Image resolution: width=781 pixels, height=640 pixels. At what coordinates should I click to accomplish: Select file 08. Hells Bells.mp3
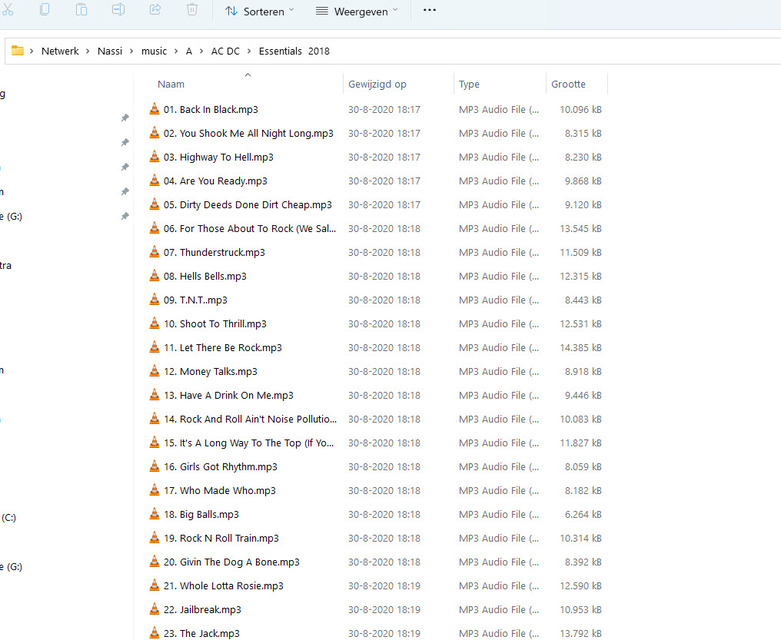coord(205,276)
